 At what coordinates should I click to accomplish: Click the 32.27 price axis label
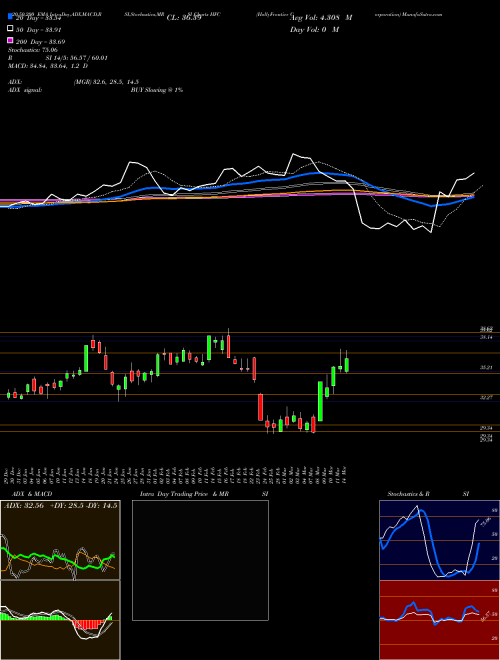(487, 397)
